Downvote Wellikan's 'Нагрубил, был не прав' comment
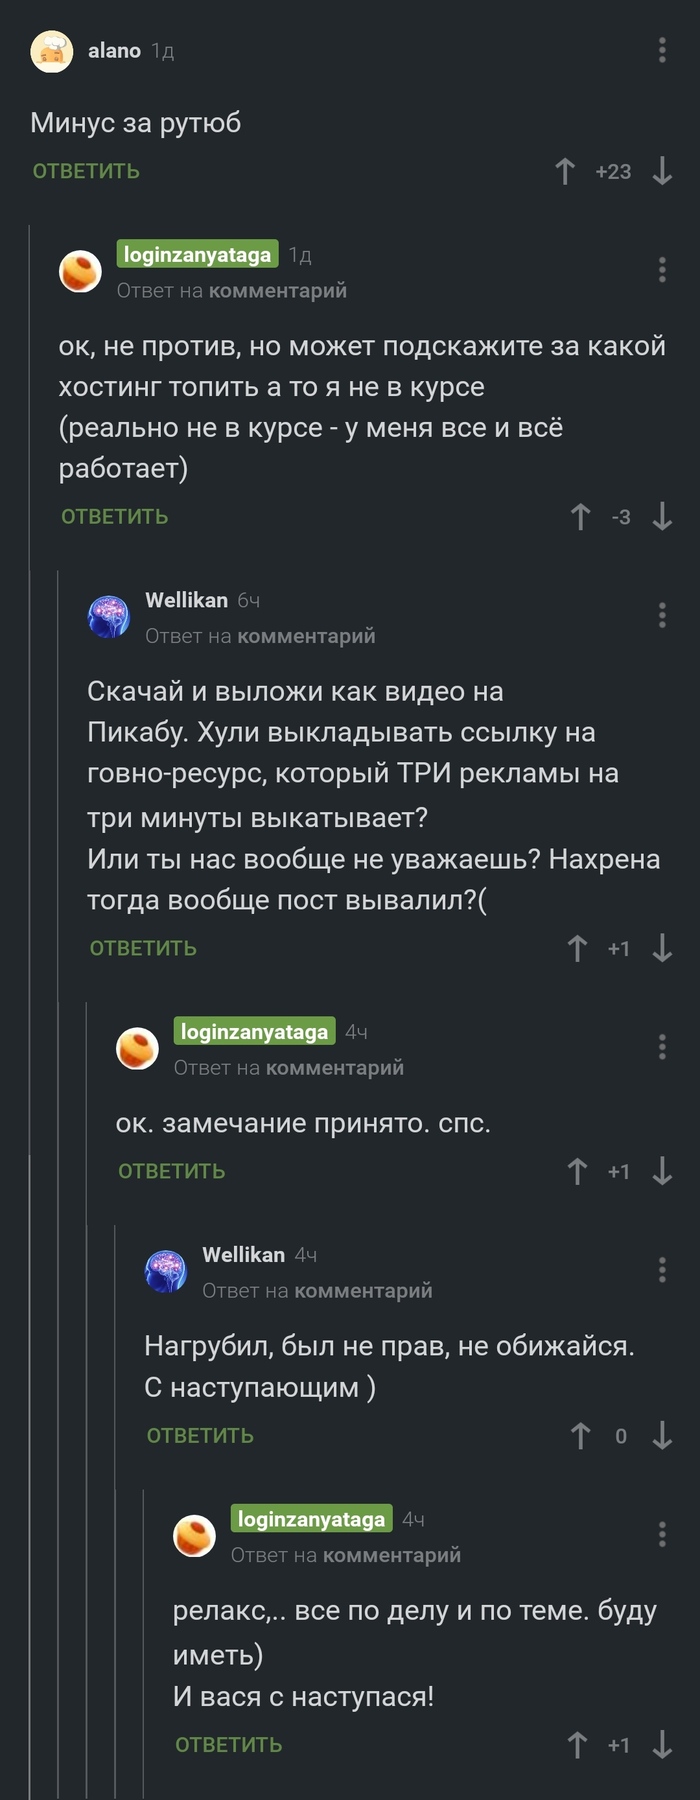Viewport: 700px width, 1800px height. tap(662, 1436)
